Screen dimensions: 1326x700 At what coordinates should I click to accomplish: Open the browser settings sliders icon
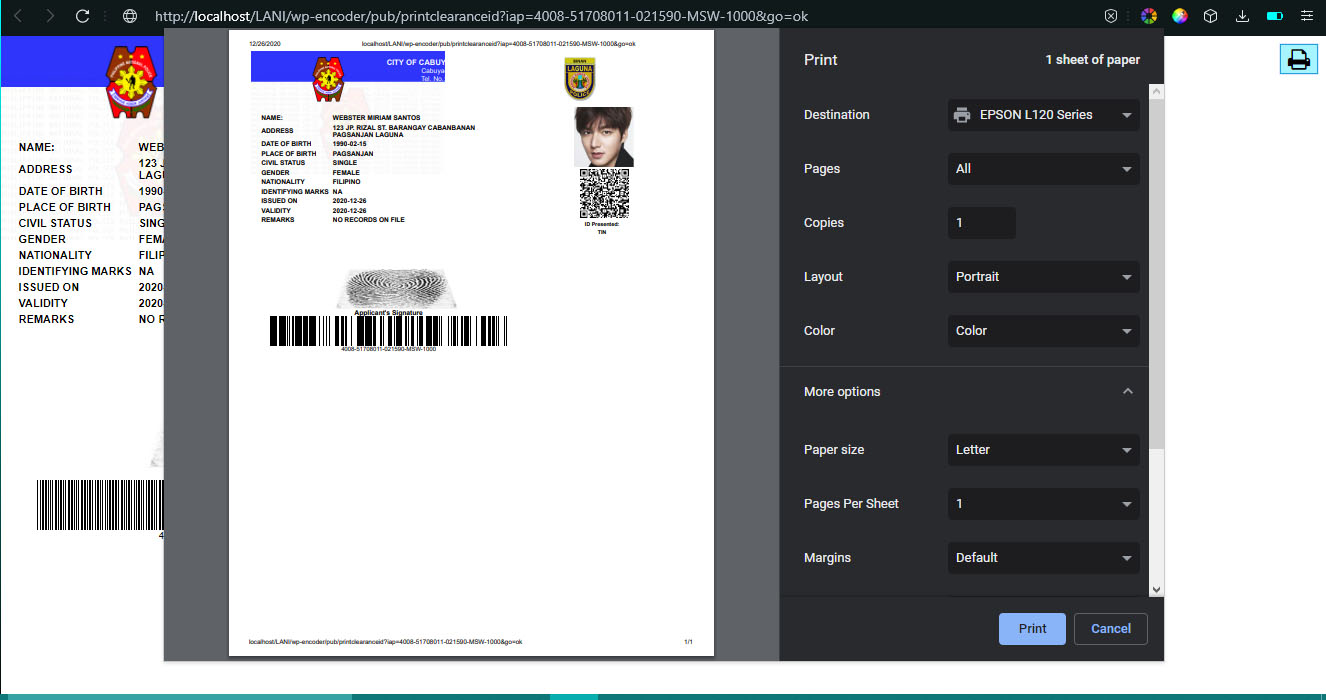click(1306, 16)
